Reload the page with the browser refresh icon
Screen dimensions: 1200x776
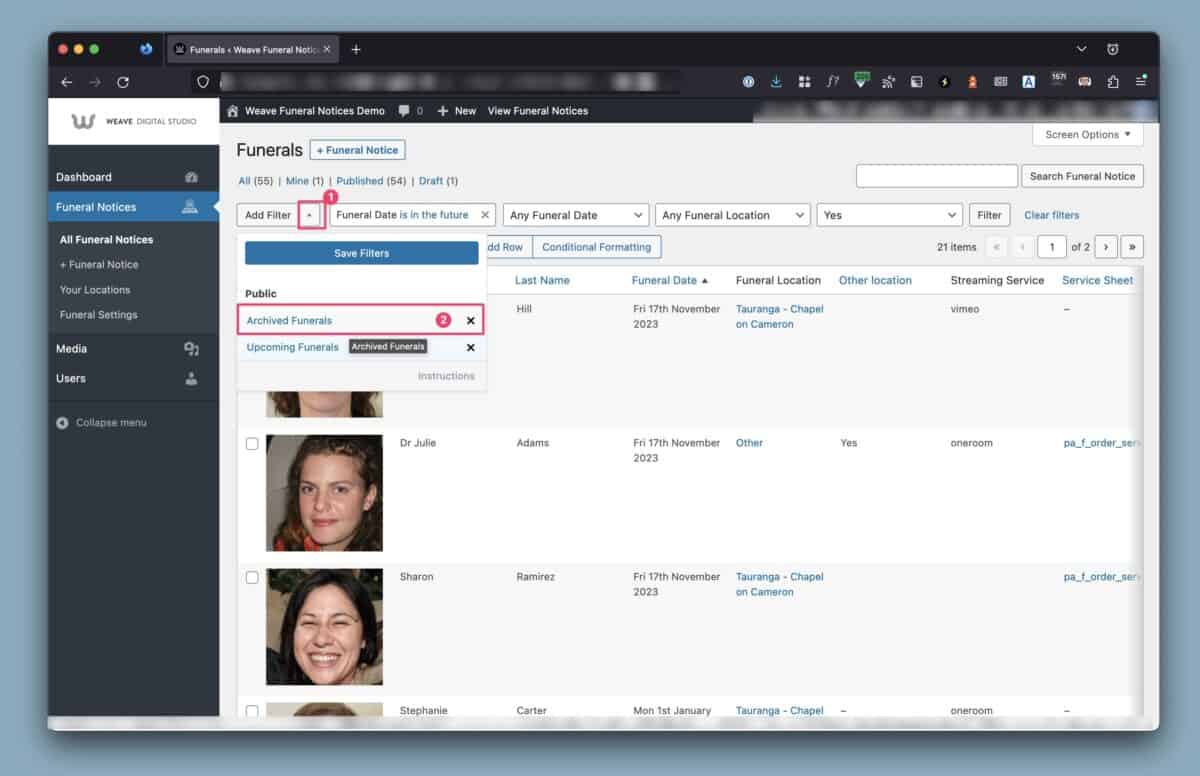click(x=123, y=82)
